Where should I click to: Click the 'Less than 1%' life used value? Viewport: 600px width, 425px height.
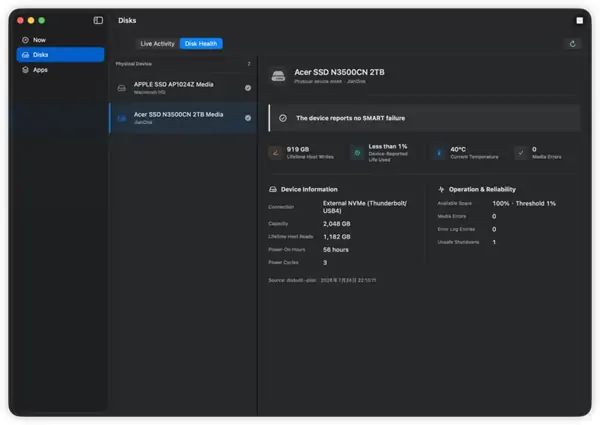pyautogui.click(x=388, y=147)
